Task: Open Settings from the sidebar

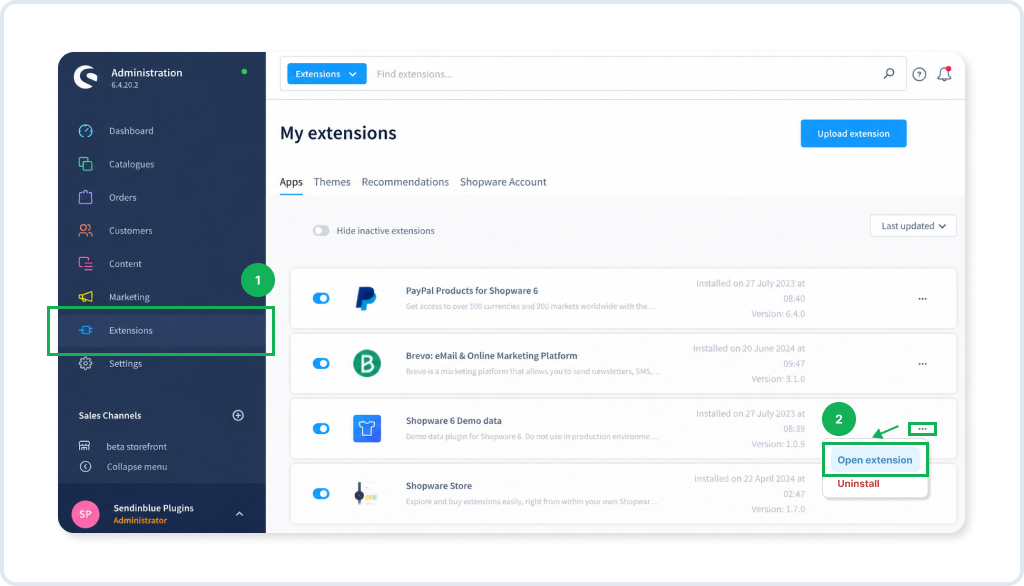Action: coord(125,364)
